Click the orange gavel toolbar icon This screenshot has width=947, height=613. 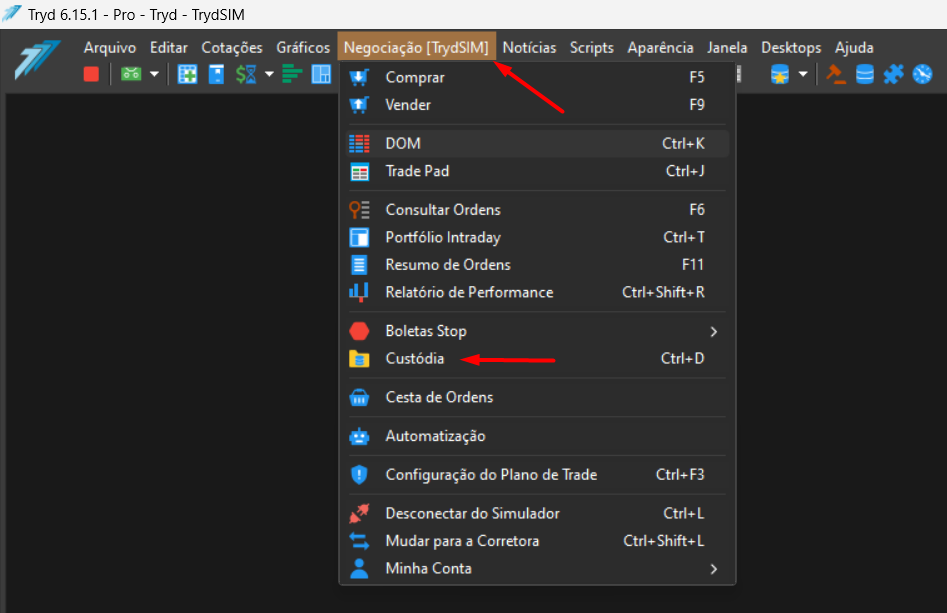pyautogui.click(x=836, y=74)
